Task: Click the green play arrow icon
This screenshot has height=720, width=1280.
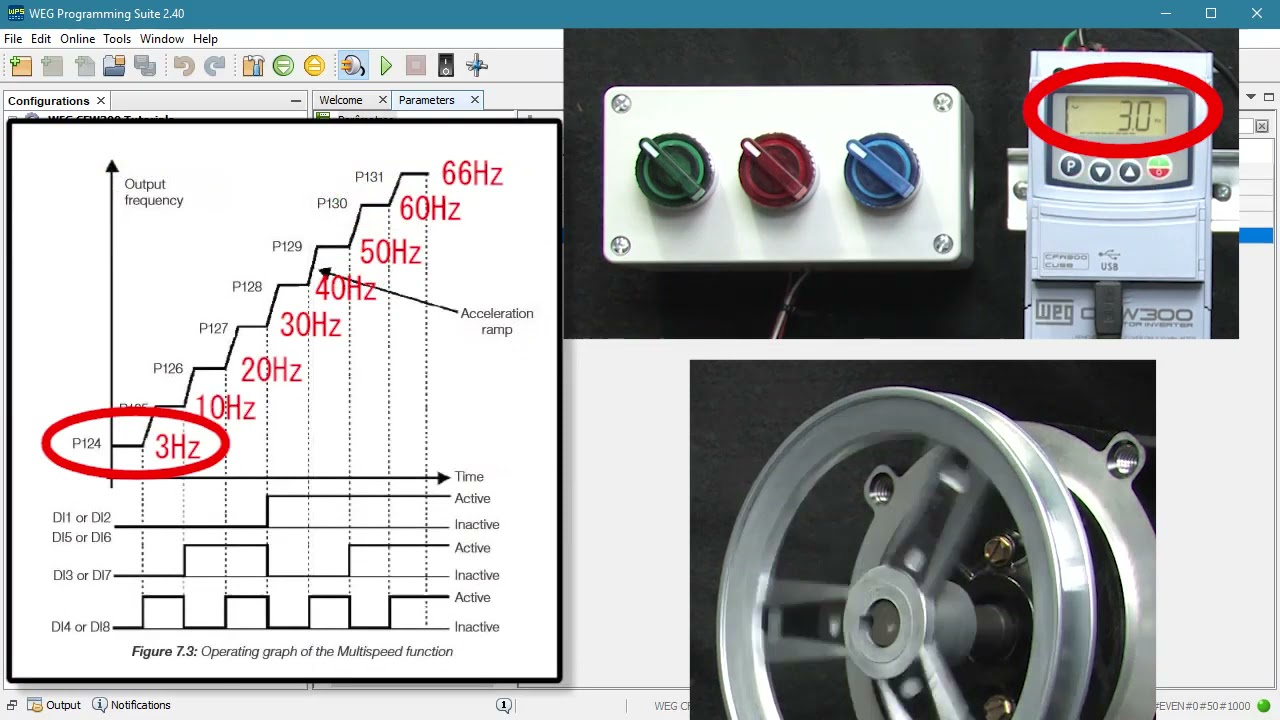Action: (386, 66)
